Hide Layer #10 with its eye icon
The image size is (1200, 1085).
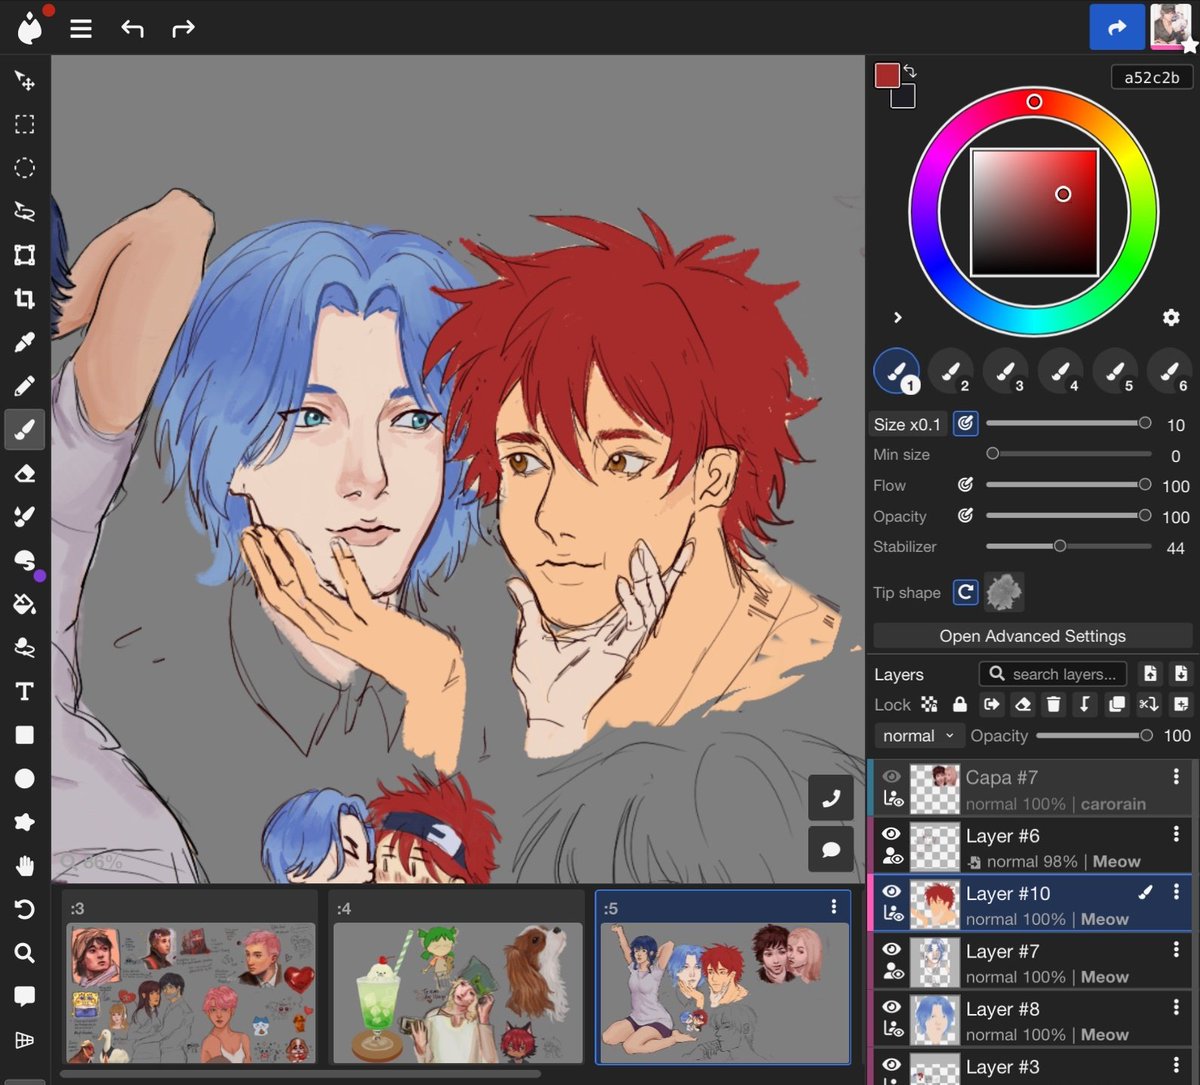tap(891, 892)
